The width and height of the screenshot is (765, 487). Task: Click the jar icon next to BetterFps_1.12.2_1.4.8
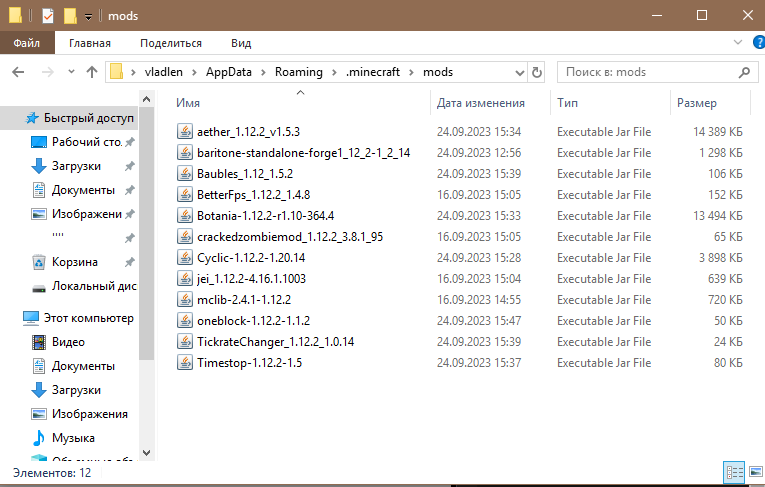coord(184,195)
